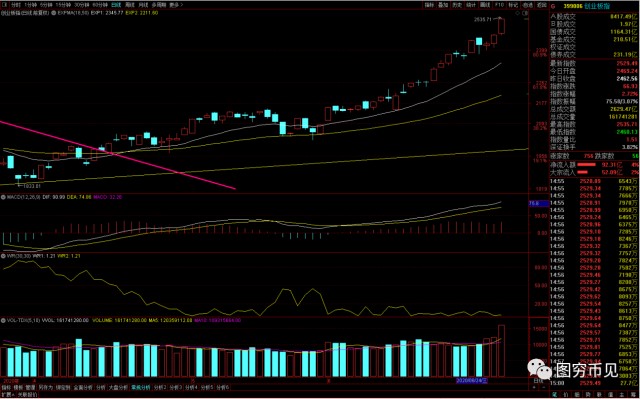
Task: Click the 统计 statistics button
Action: pos(471,5)
